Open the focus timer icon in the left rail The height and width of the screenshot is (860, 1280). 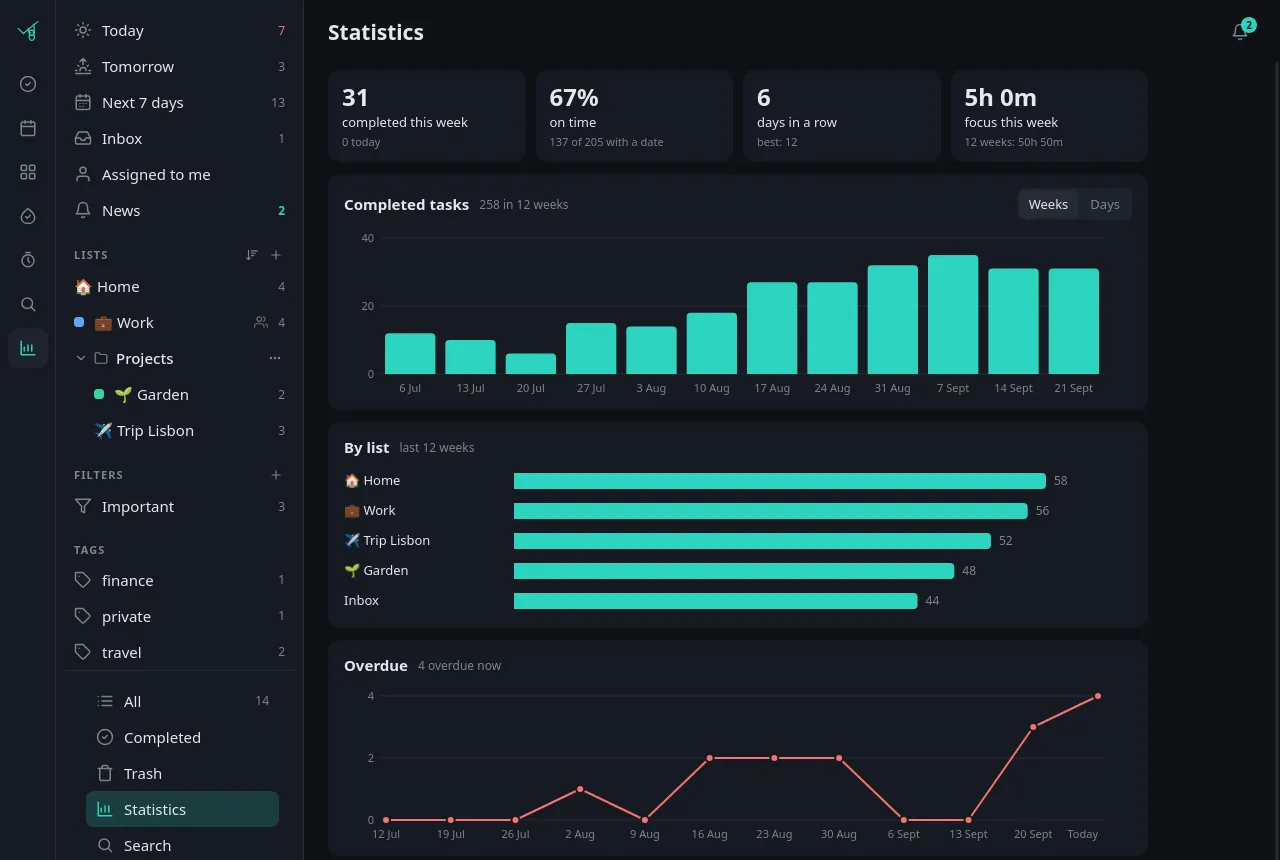click(x=28, y=260)
